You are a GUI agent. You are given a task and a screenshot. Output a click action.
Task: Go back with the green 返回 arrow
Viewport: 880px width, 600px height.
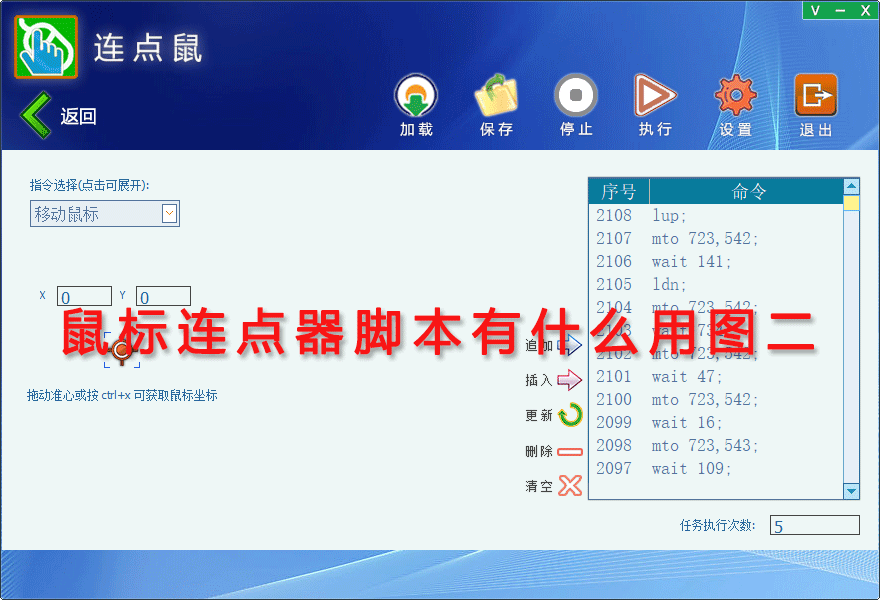[36, 115]
